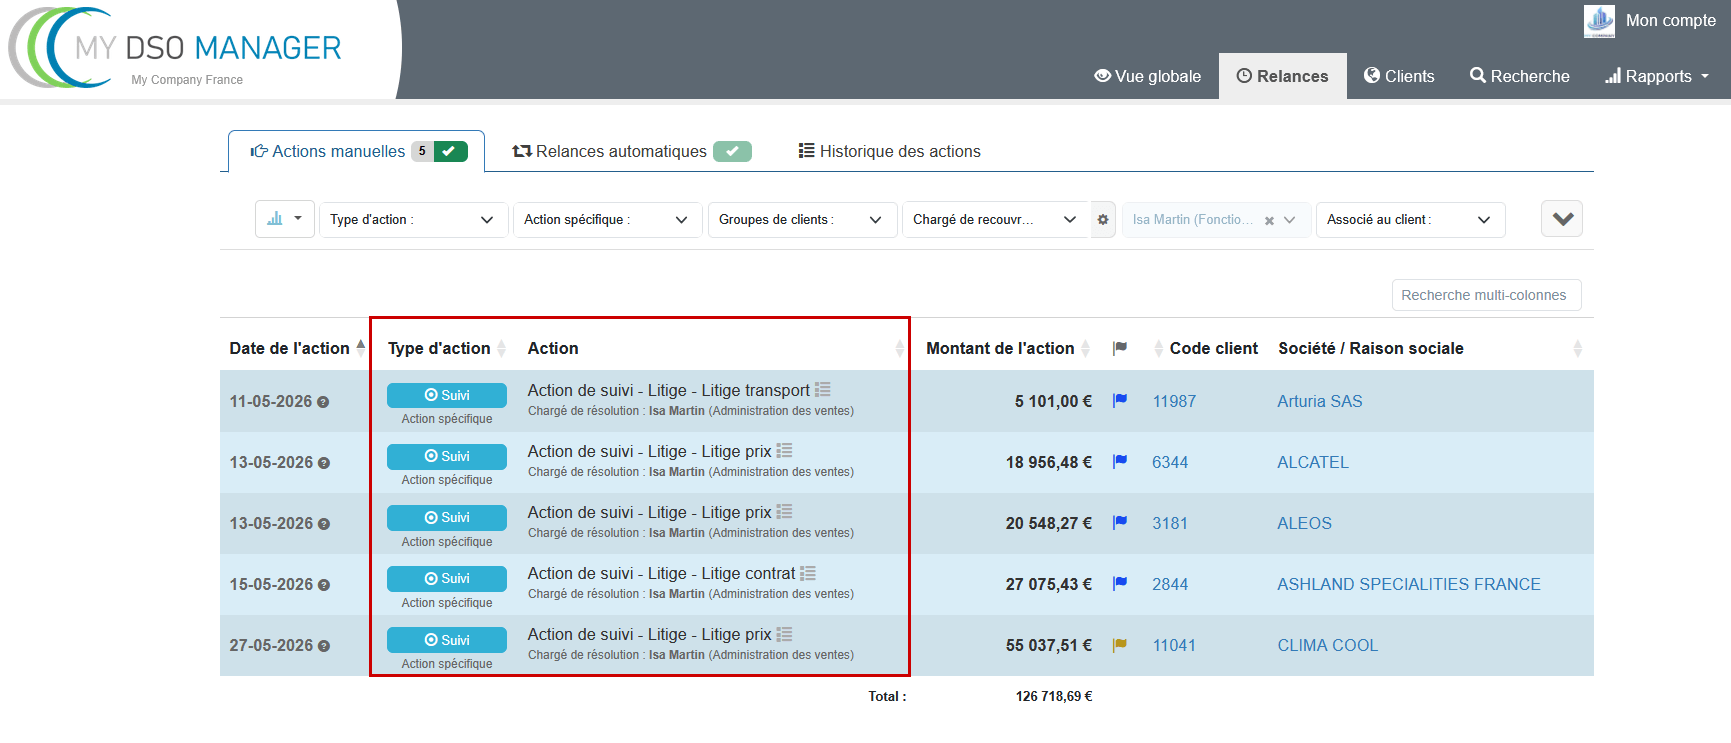
Task: Click the question mark beside 27-05-2026
Action: [323, 646]
